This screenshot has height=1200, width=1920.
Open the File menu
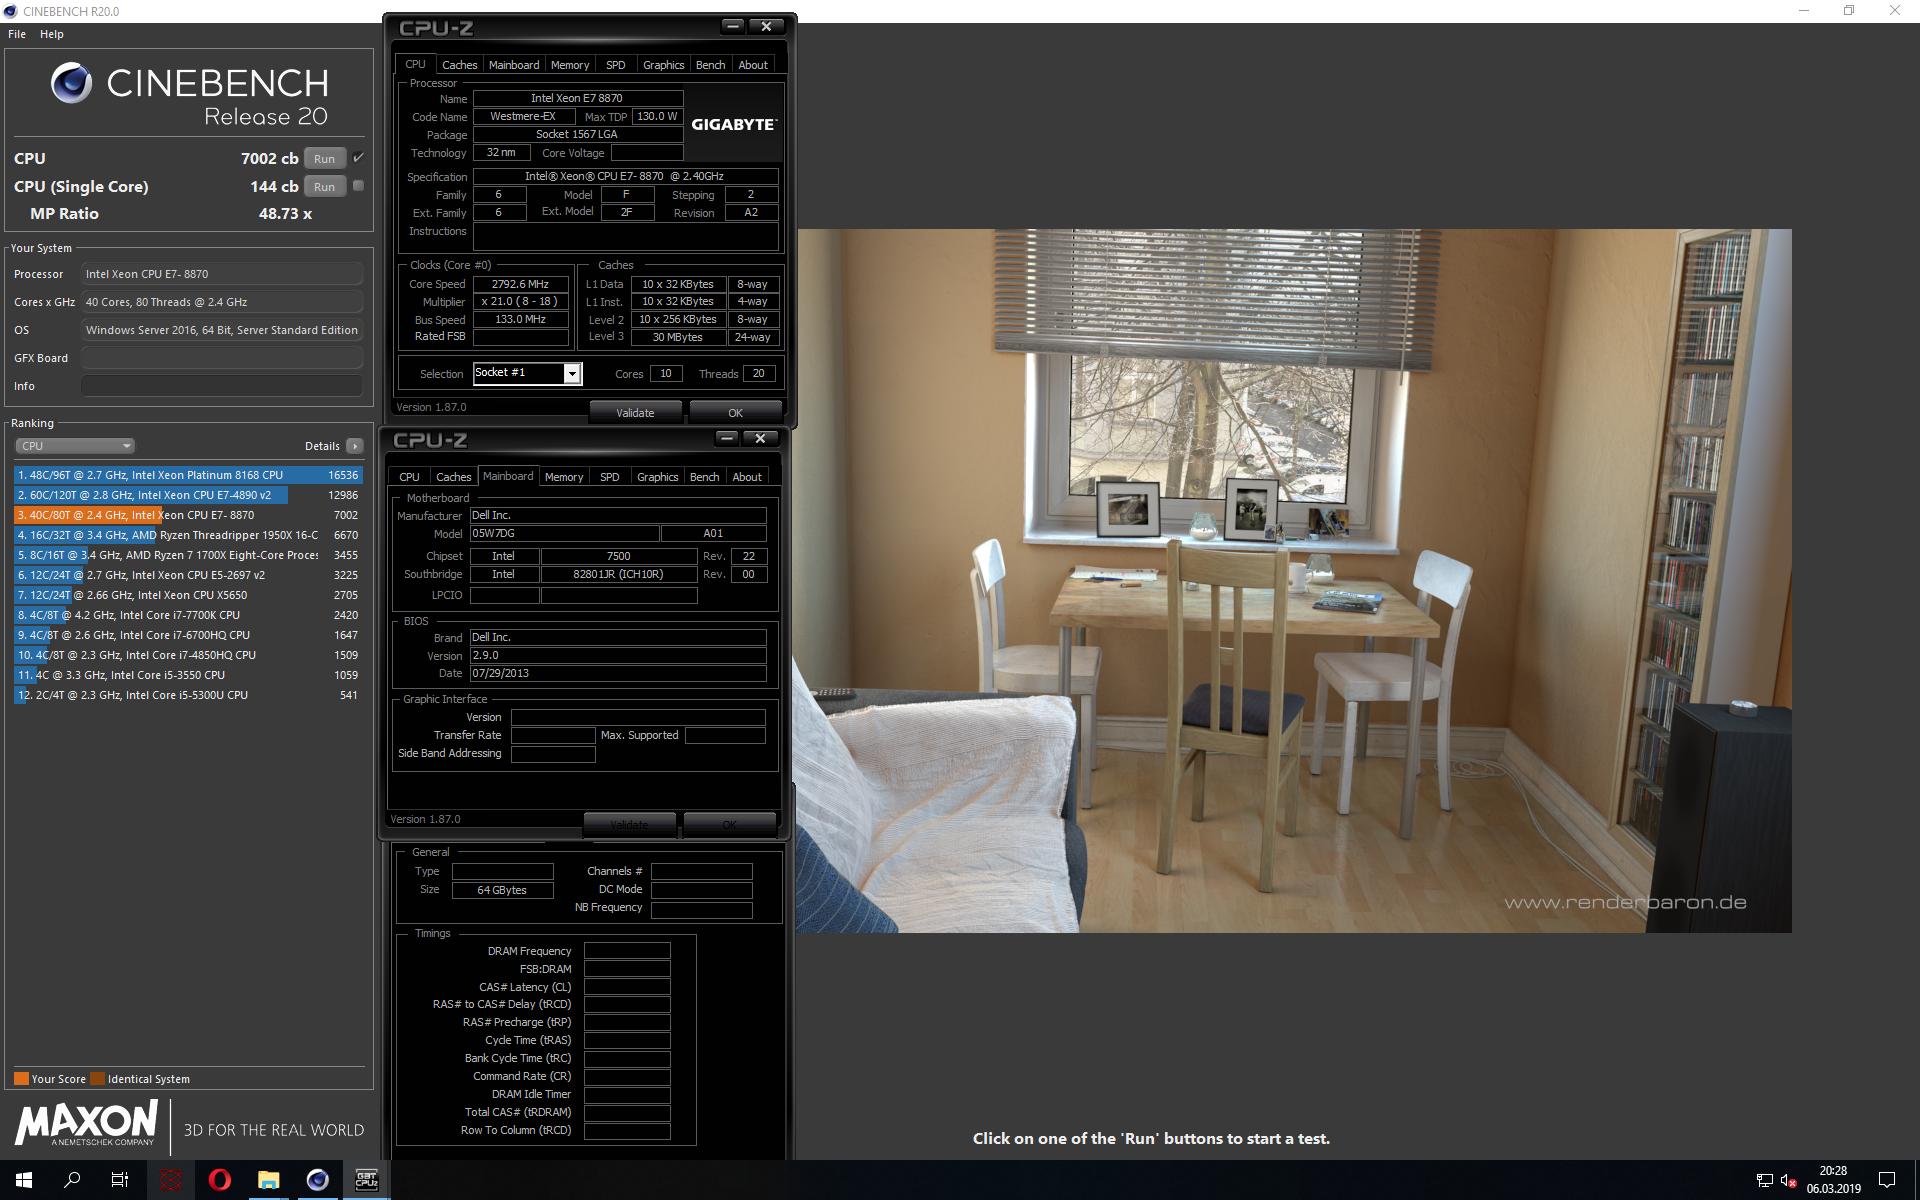[x=17, y=34]
